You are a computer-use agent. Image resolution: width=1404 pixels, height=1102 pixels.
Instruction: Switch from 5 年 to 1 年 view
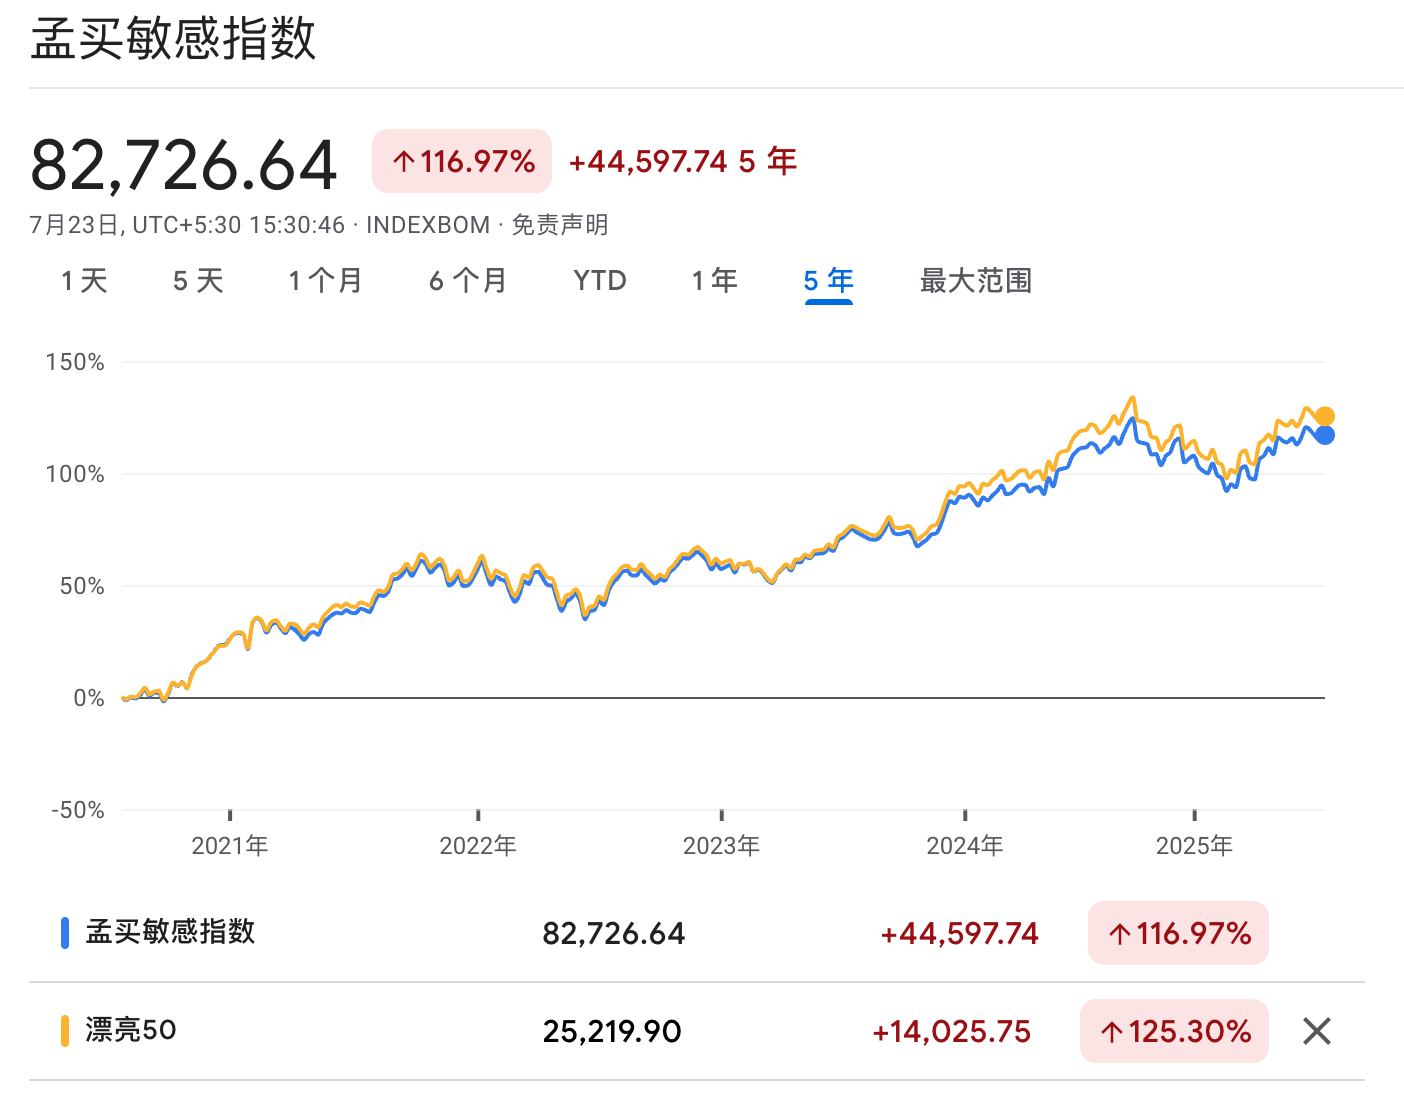[x=714, y=281]
